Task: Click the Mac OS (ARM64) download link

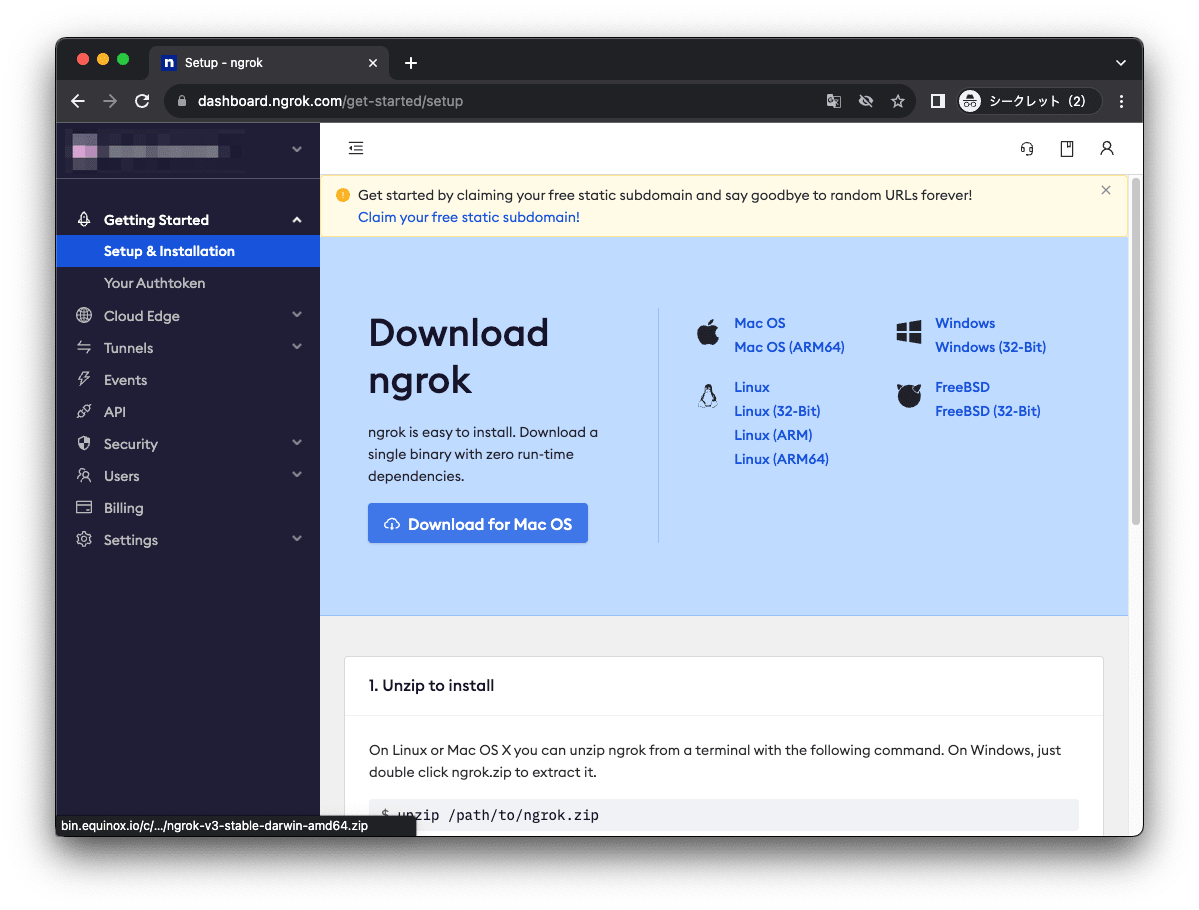Action: (x=789, y=347)
